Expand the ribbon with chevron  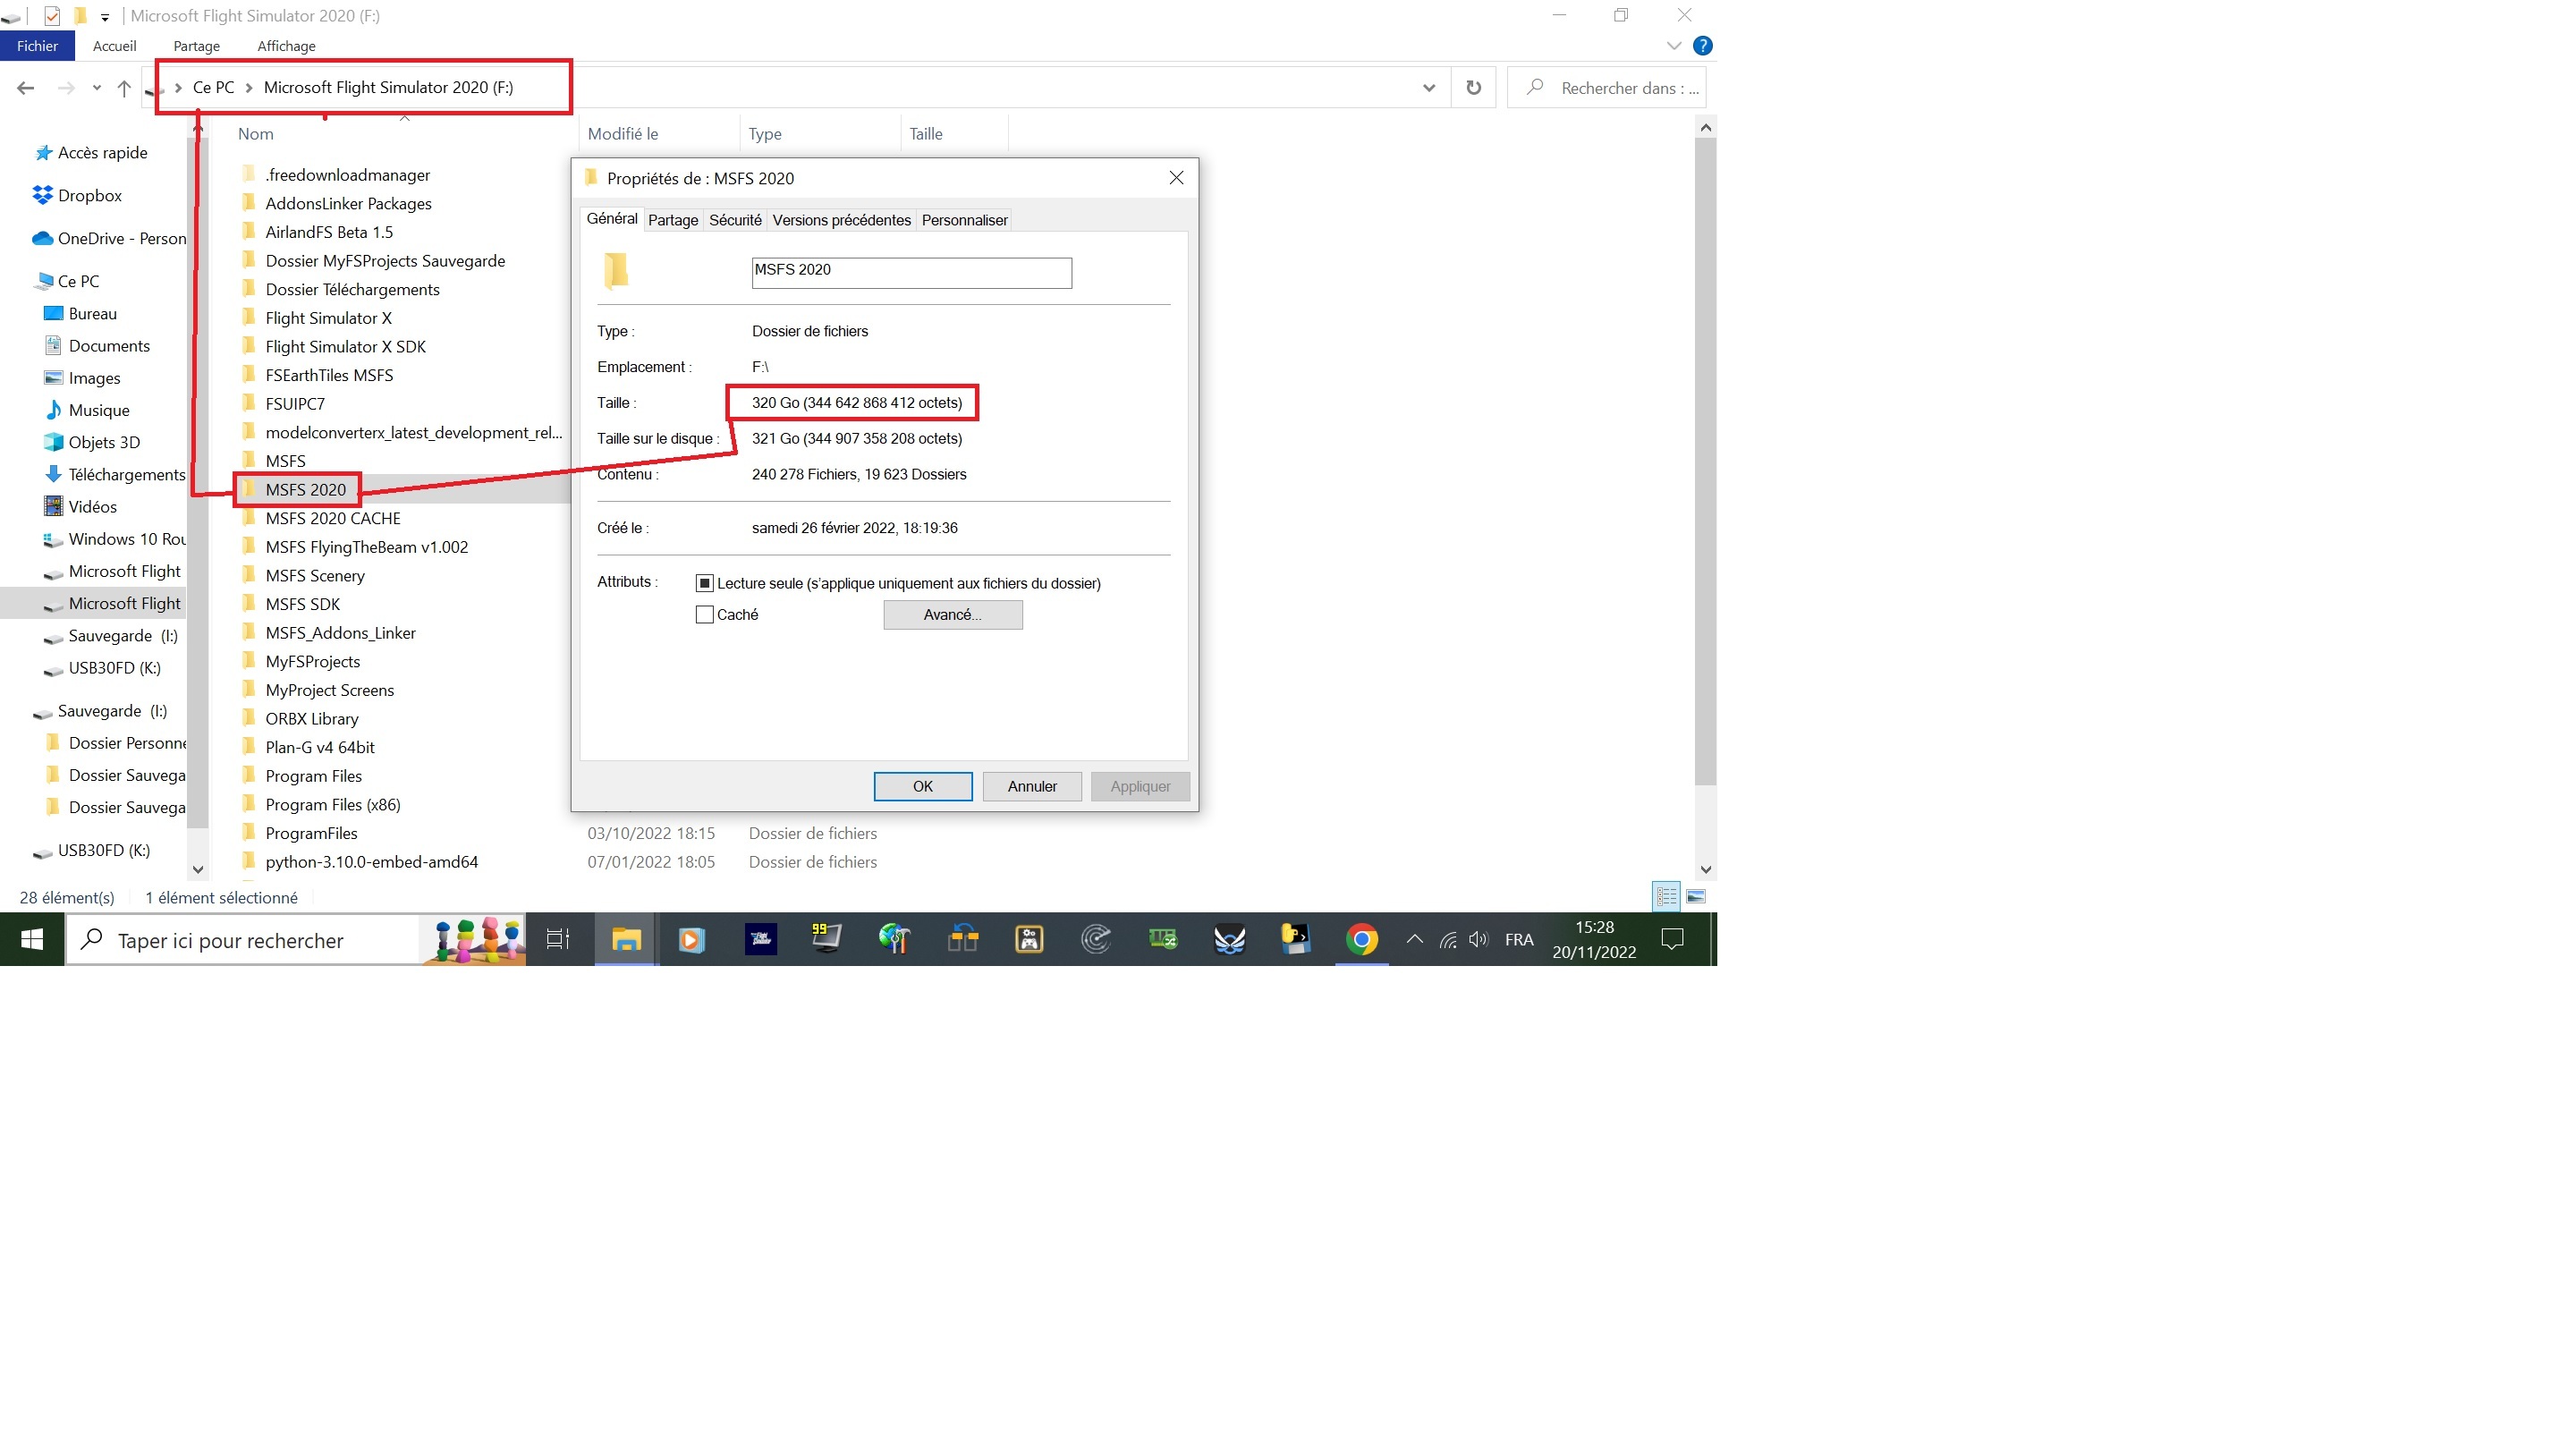click(1673, 46)
